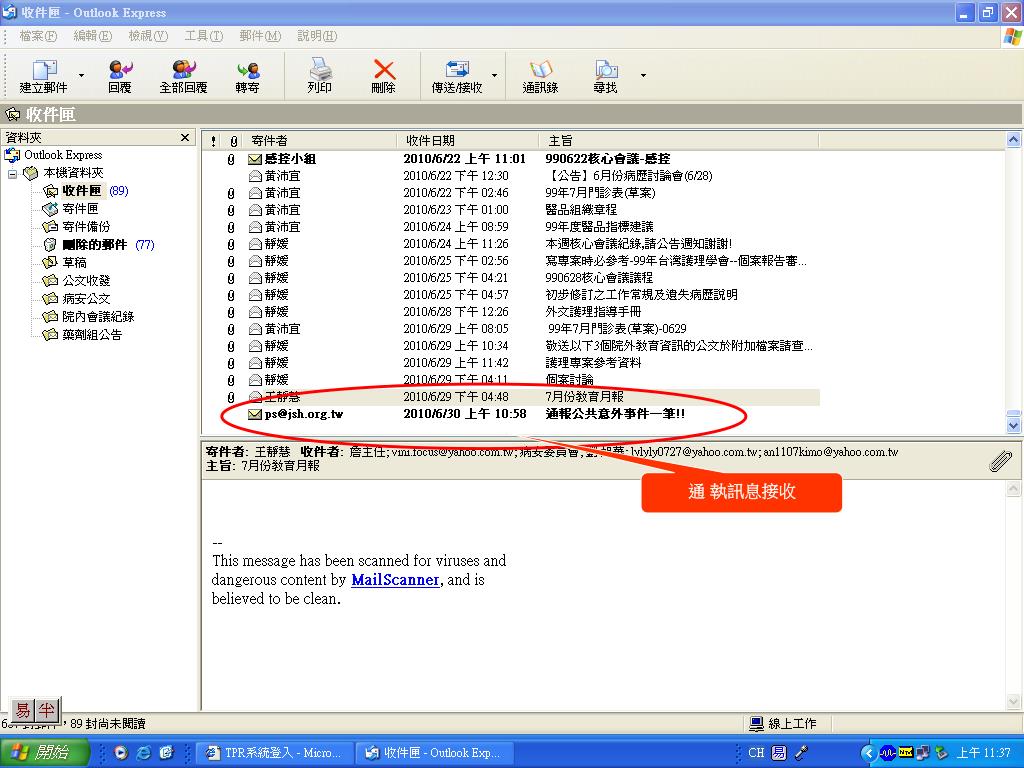
Task: Open message 通報公共意外事件一筆!!
Action: pos(615,413)
